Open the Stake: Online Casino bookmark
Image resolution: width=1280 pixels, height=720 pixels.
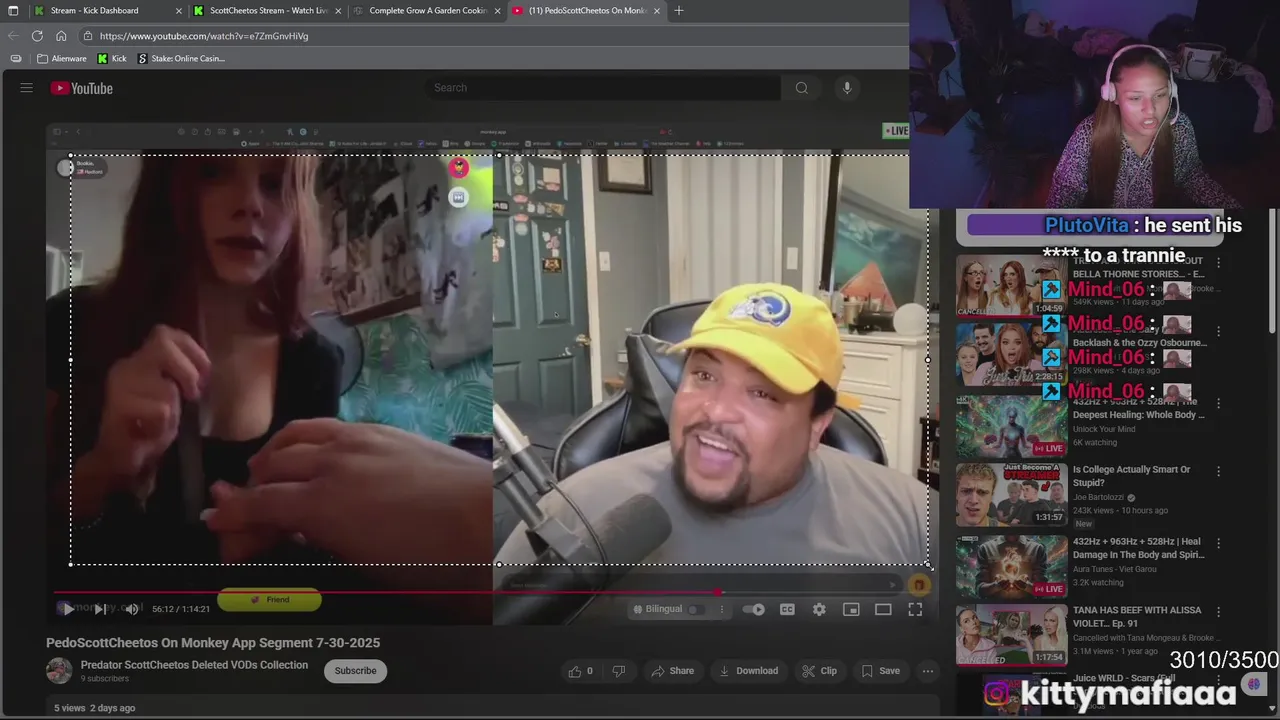181,58
